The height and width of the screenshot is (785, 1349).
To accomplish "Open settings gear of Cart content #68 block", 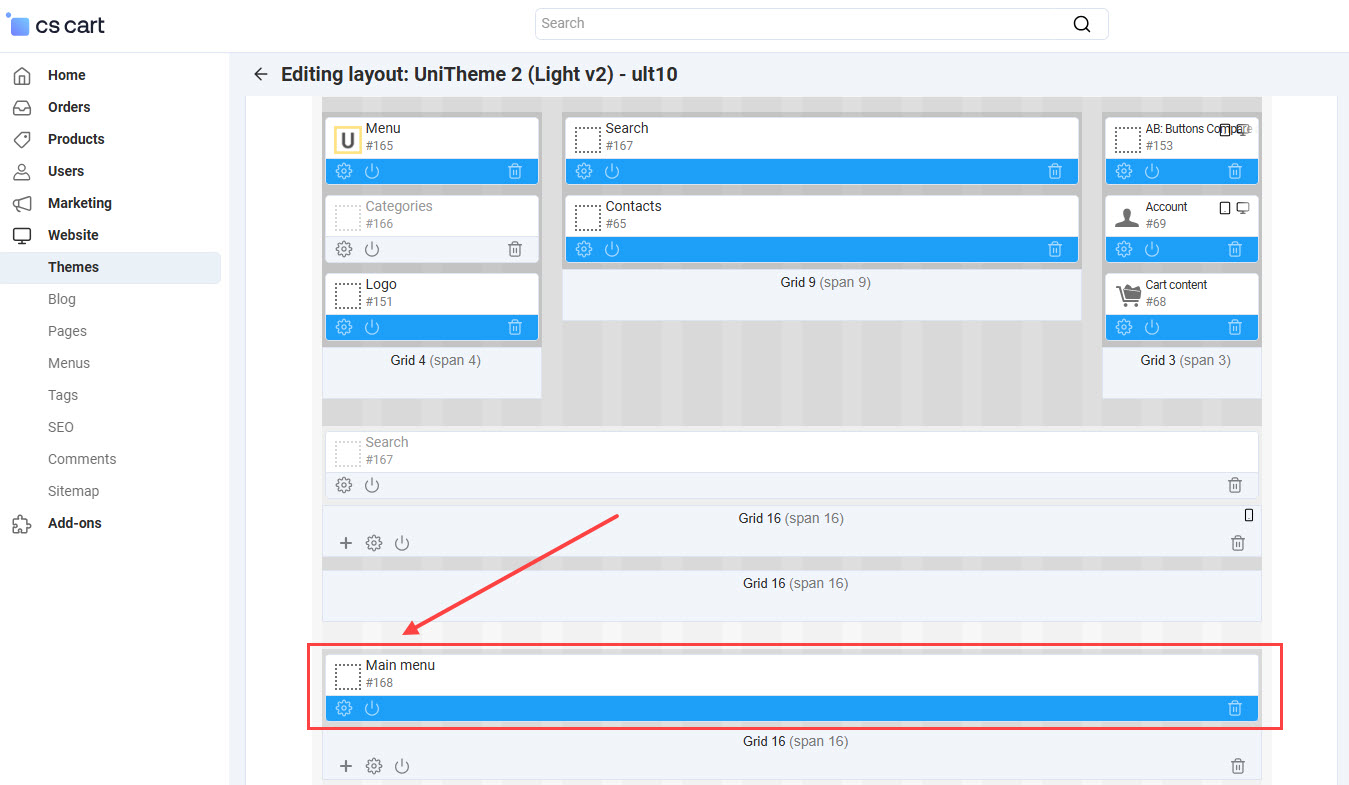I will [x=1124, y=327].
